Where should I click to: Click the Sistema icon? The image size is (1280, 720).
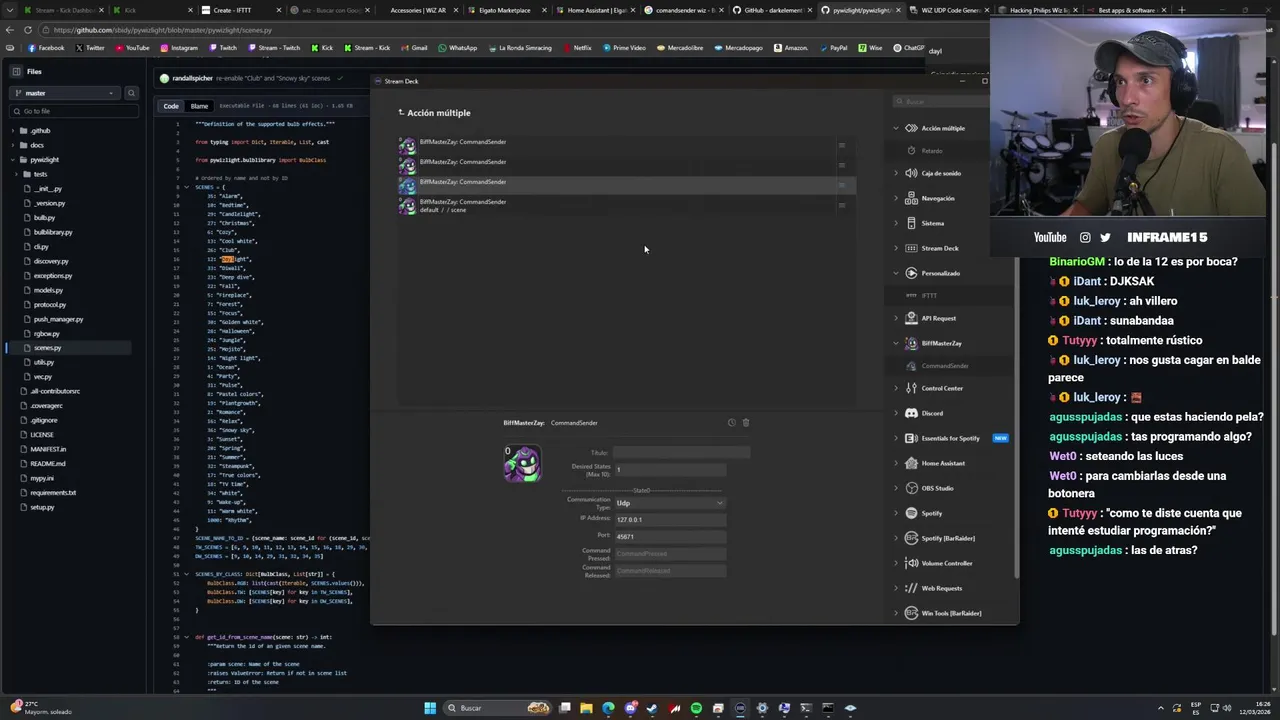tap(911, 223)
